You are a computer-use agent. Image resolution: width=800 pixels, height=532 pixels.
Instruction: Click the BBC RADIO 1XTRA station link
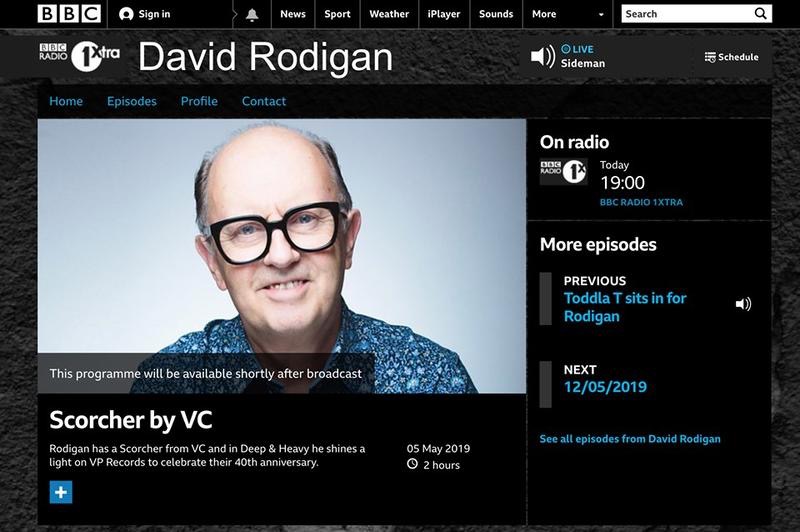click(x=641, y=202)
